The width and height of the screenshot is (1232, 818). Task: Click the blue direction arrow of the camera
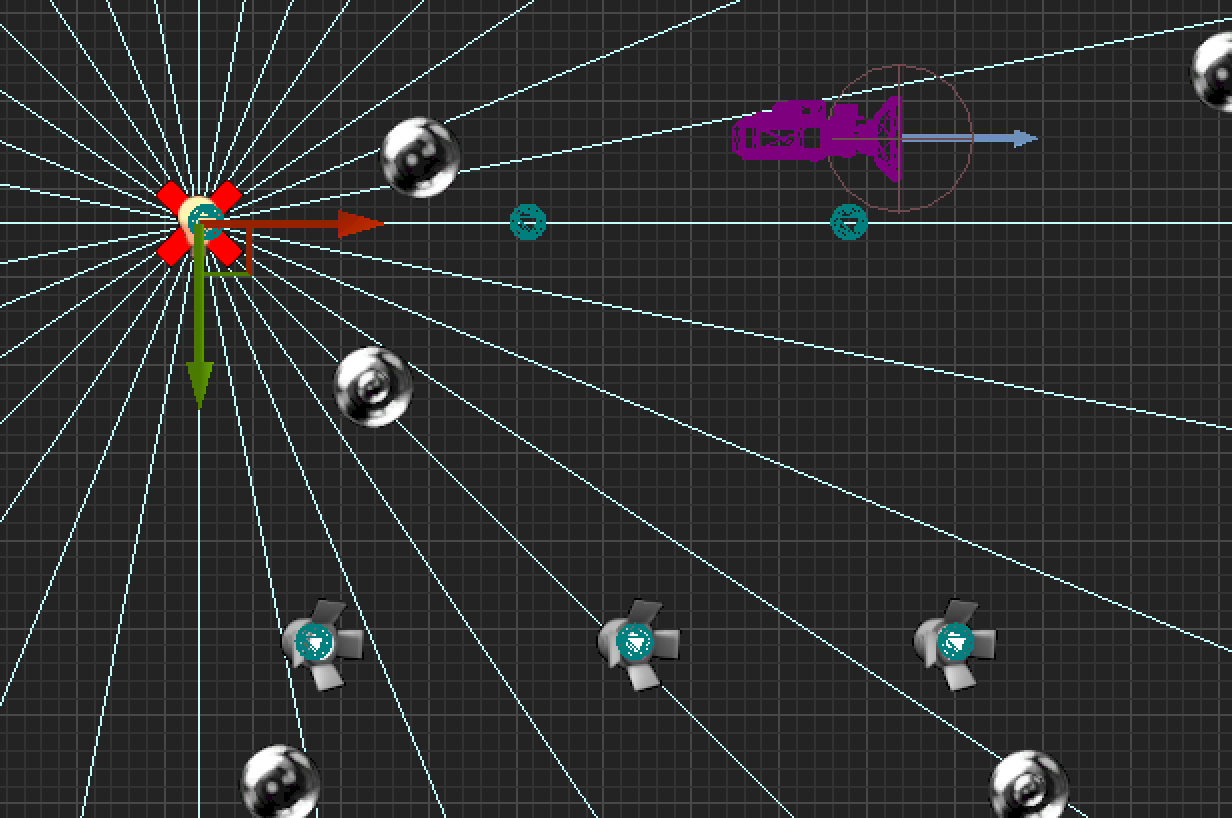coord(968,138)
